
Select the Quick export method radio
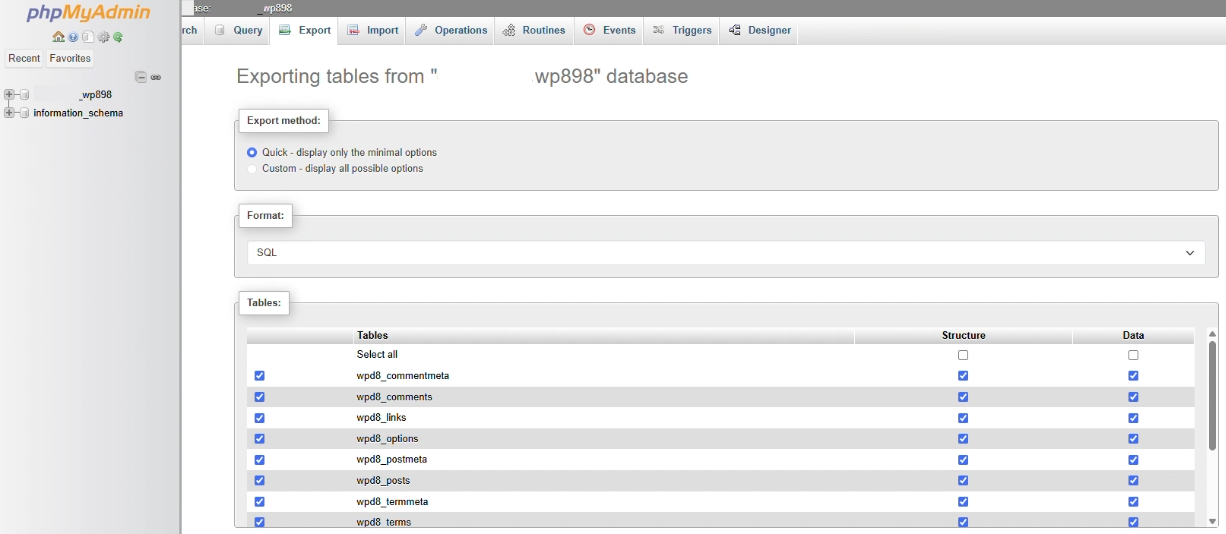pos(252,153)
